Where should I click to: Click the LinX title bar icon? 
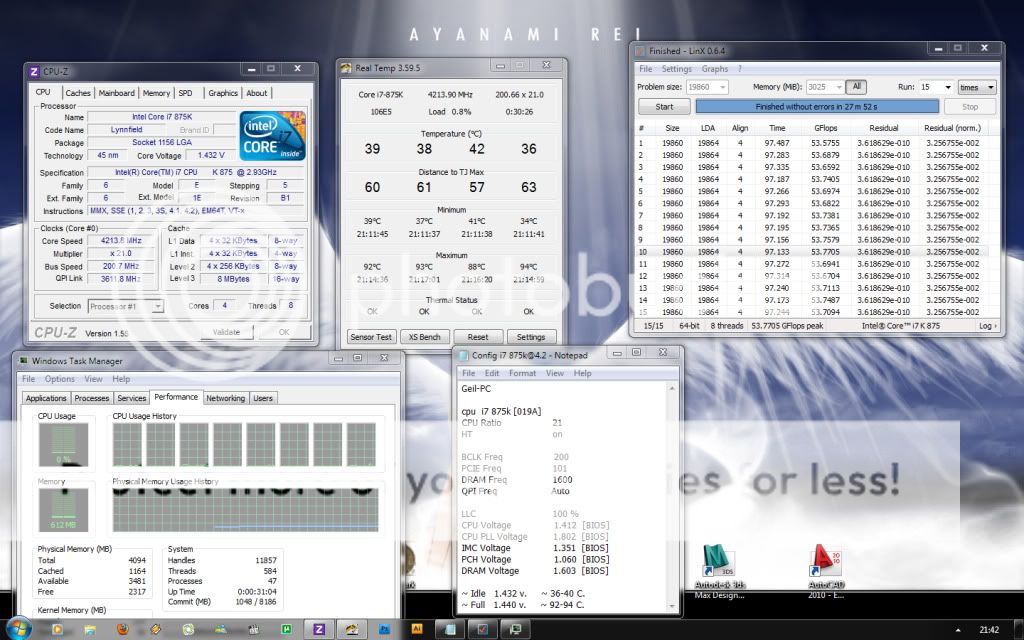(640, 50)
